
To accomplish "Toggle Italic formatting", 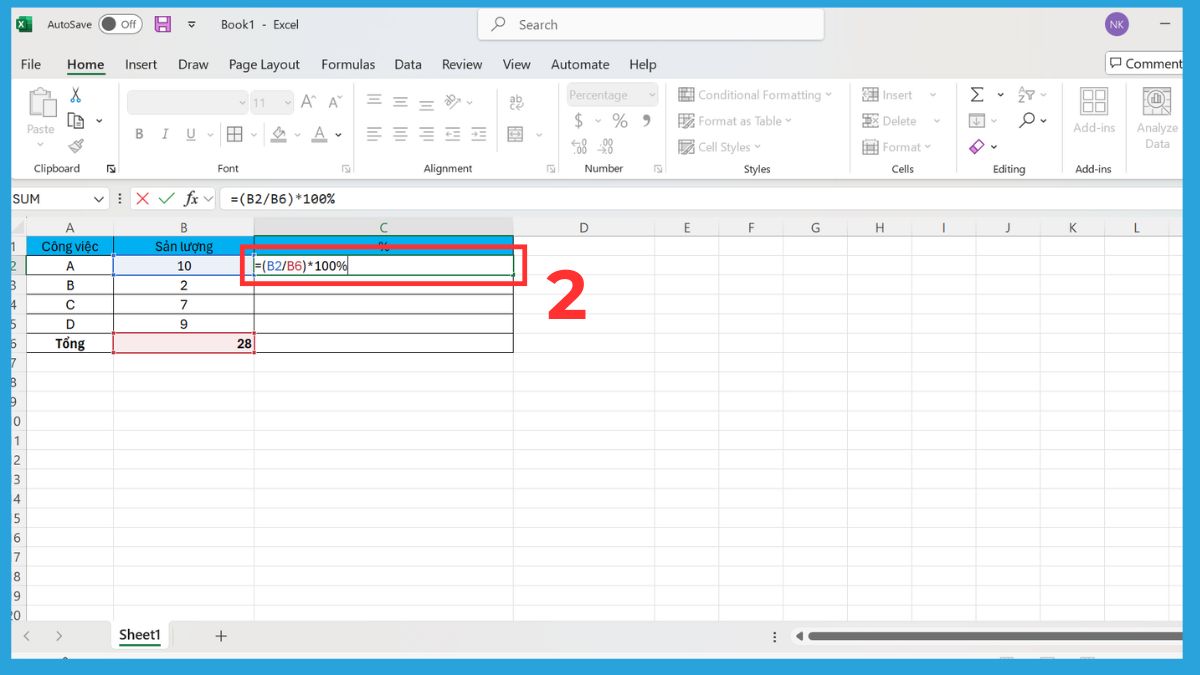I will coord(164,133).
